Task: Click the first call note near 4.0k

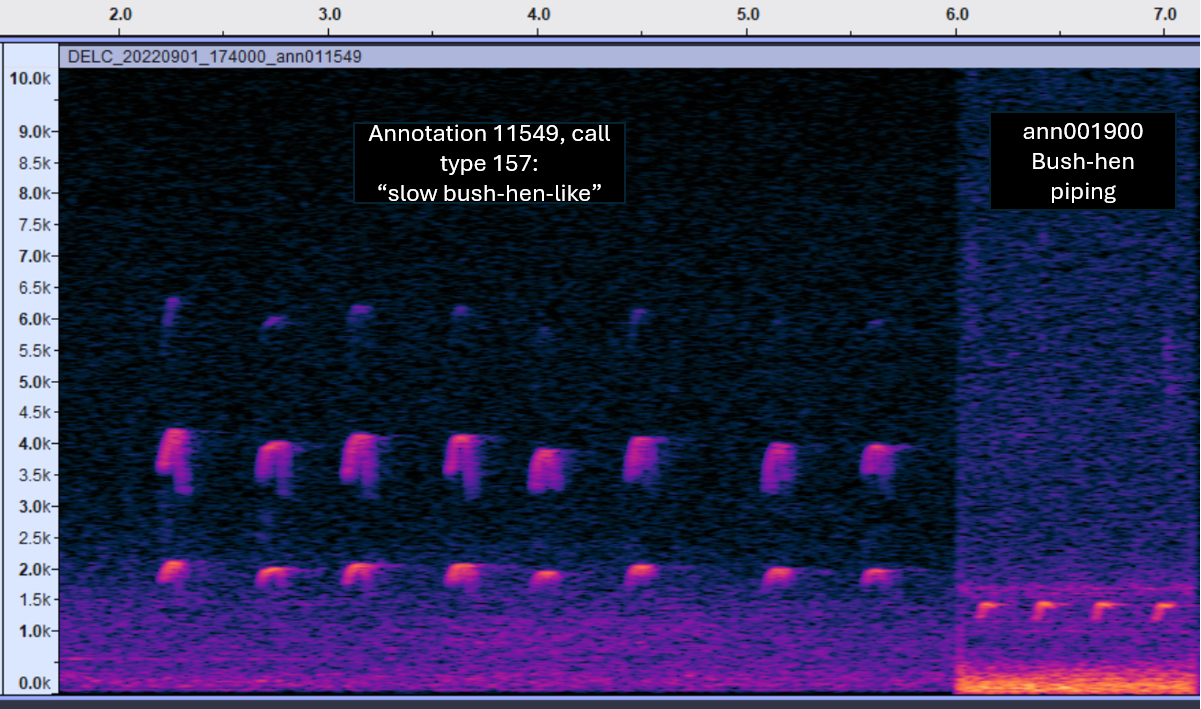Action: pyautogui.click(x=174, y=457)
